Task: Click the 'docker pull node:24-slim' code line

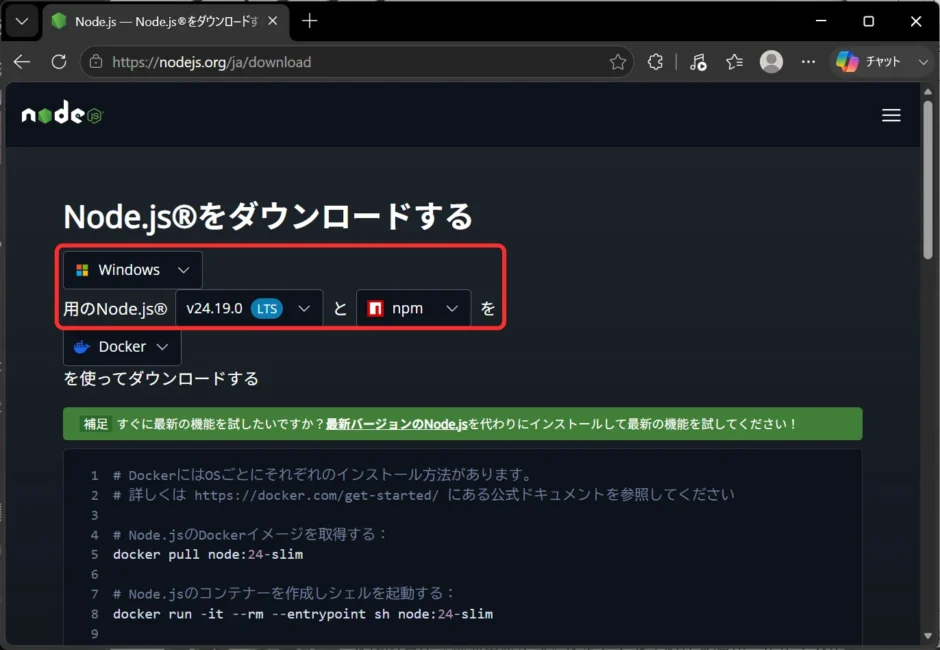Action: (x=207, y=554)
